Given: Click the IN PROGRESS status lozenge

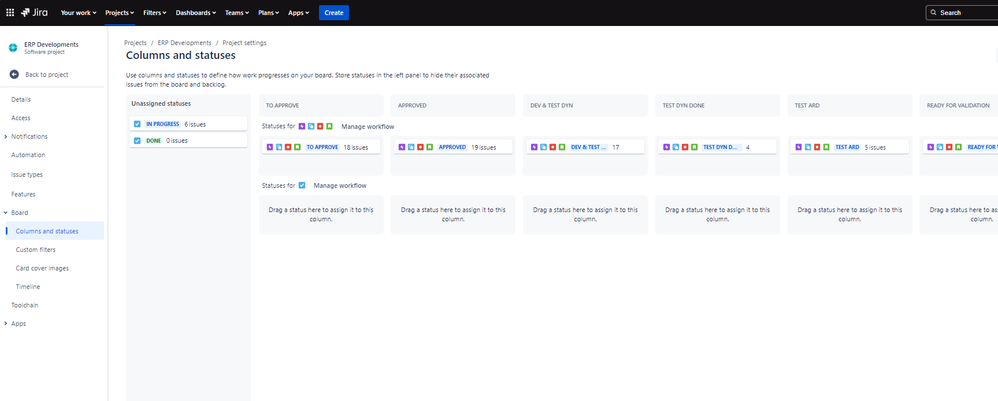Looking at the screenshot, I should point(163,124).
